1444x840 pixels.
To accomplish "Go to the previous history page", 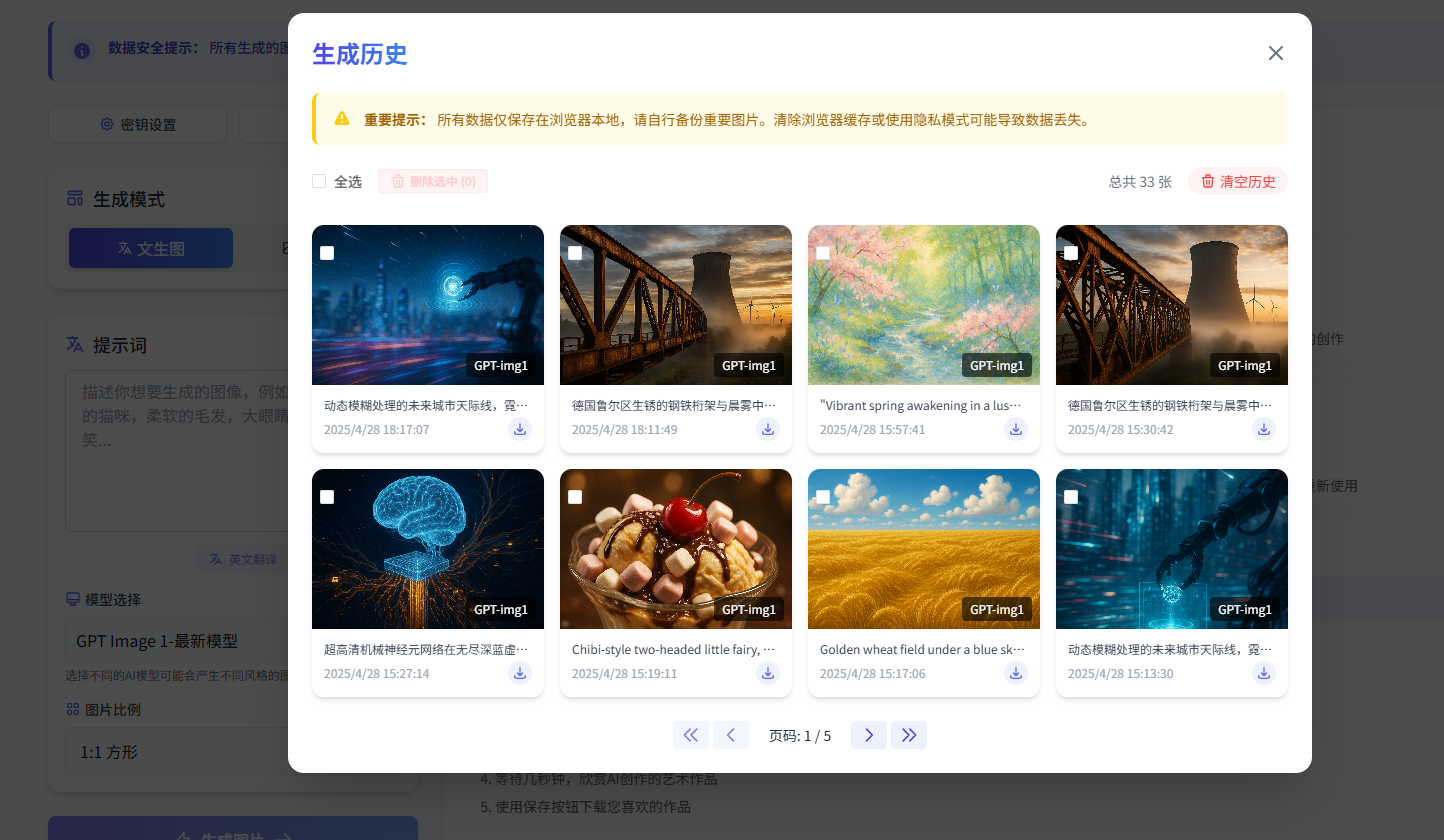I will (731, 735).
